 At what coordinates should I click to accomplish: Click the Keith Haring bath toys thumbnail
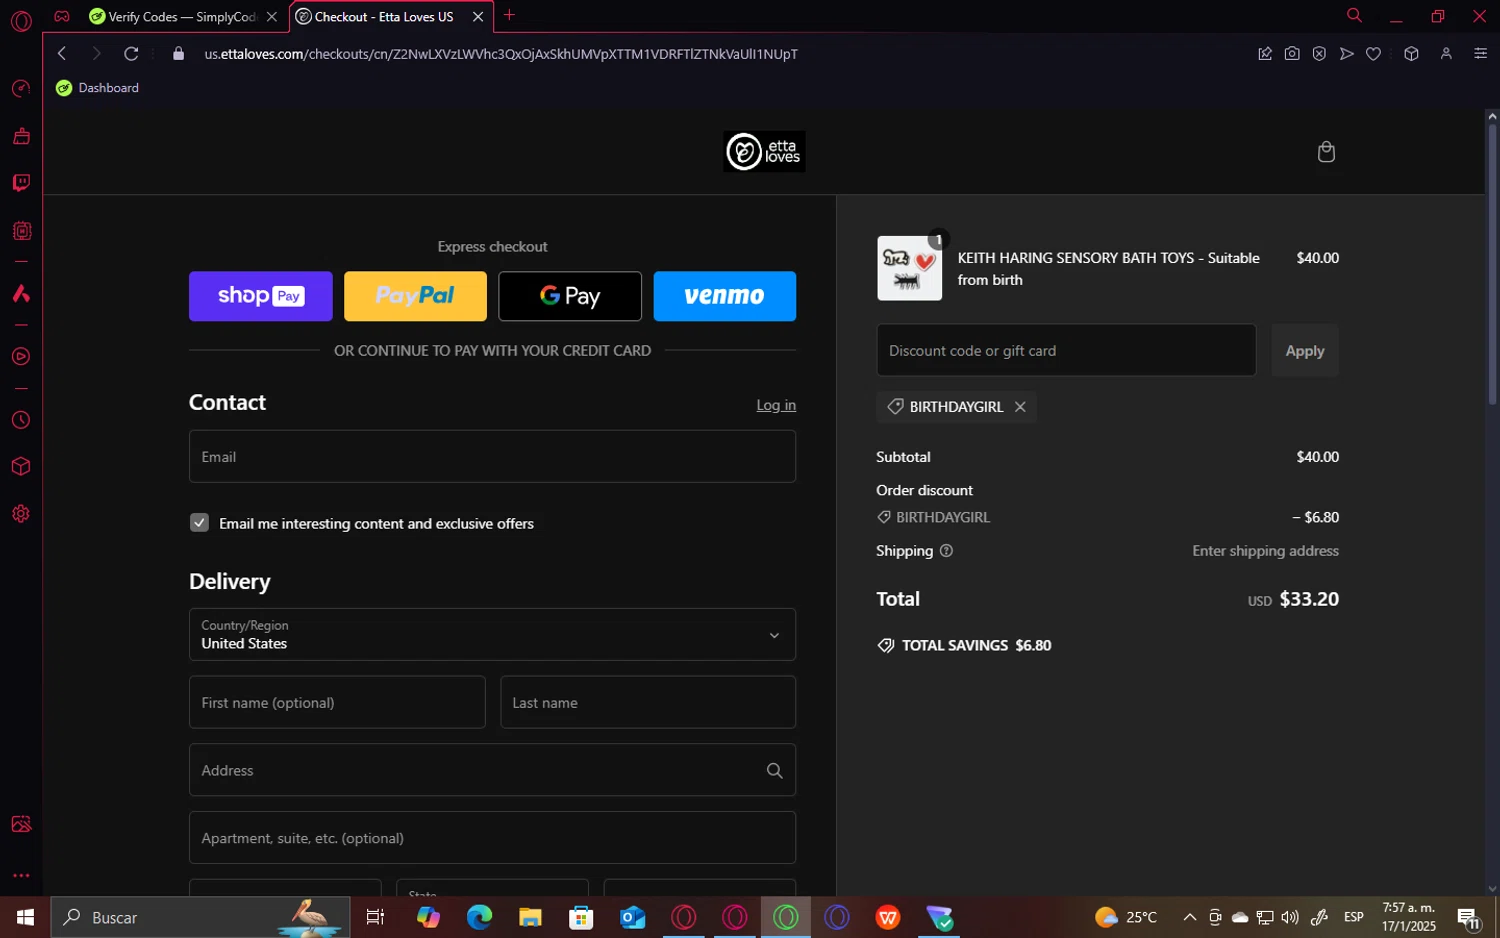click(x=909, y=269)
